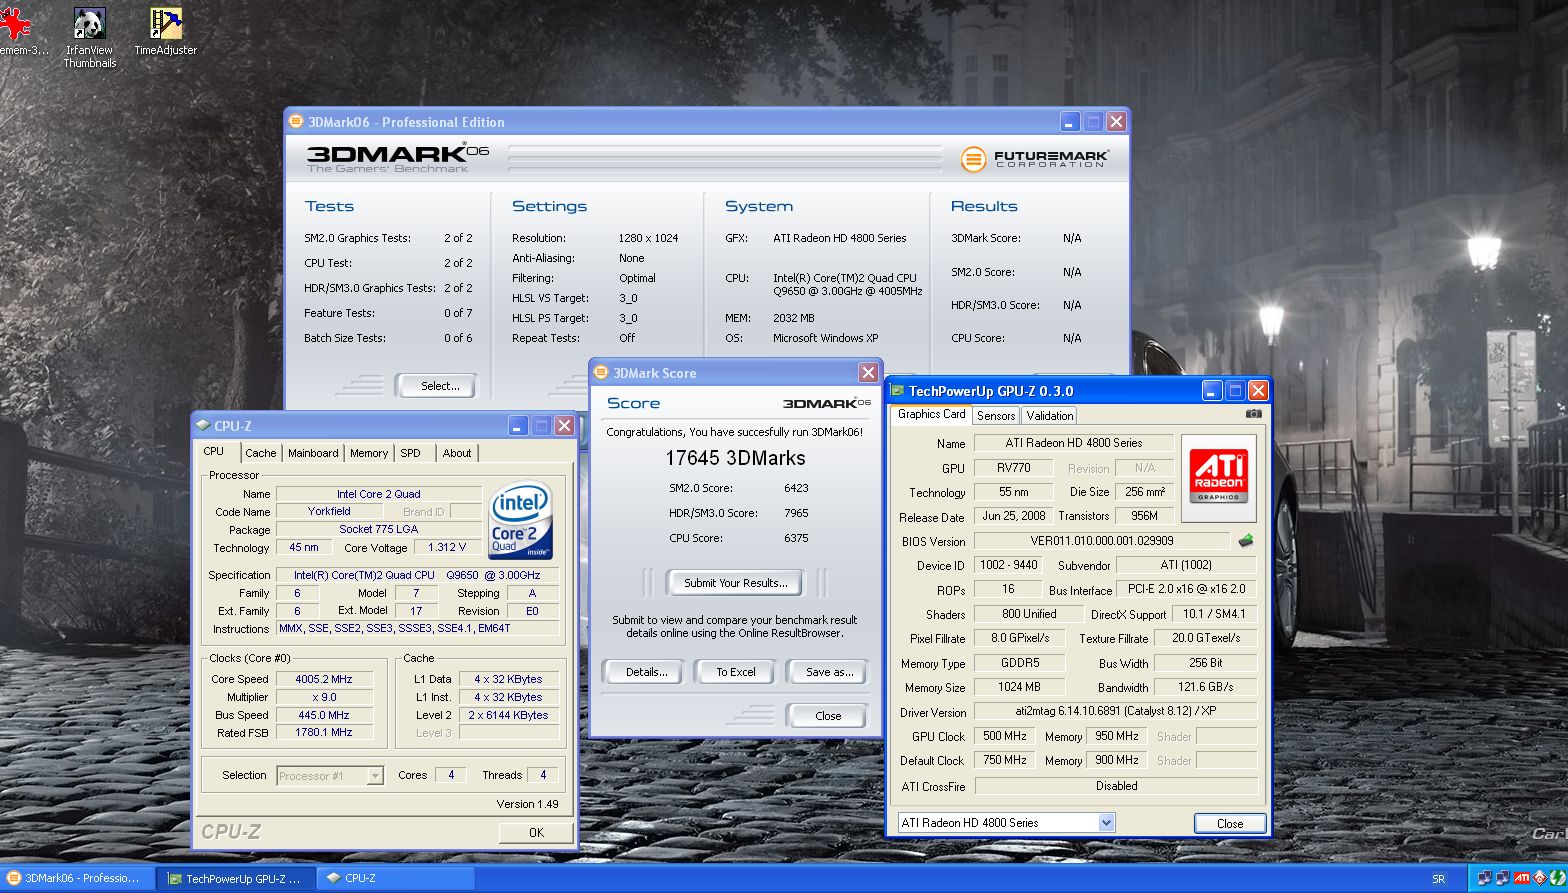Click the Bus Speed 445.0 MHz value in CPU-Z
The height and width of the screenshot is (893, 1568).
tap(323, 715)
